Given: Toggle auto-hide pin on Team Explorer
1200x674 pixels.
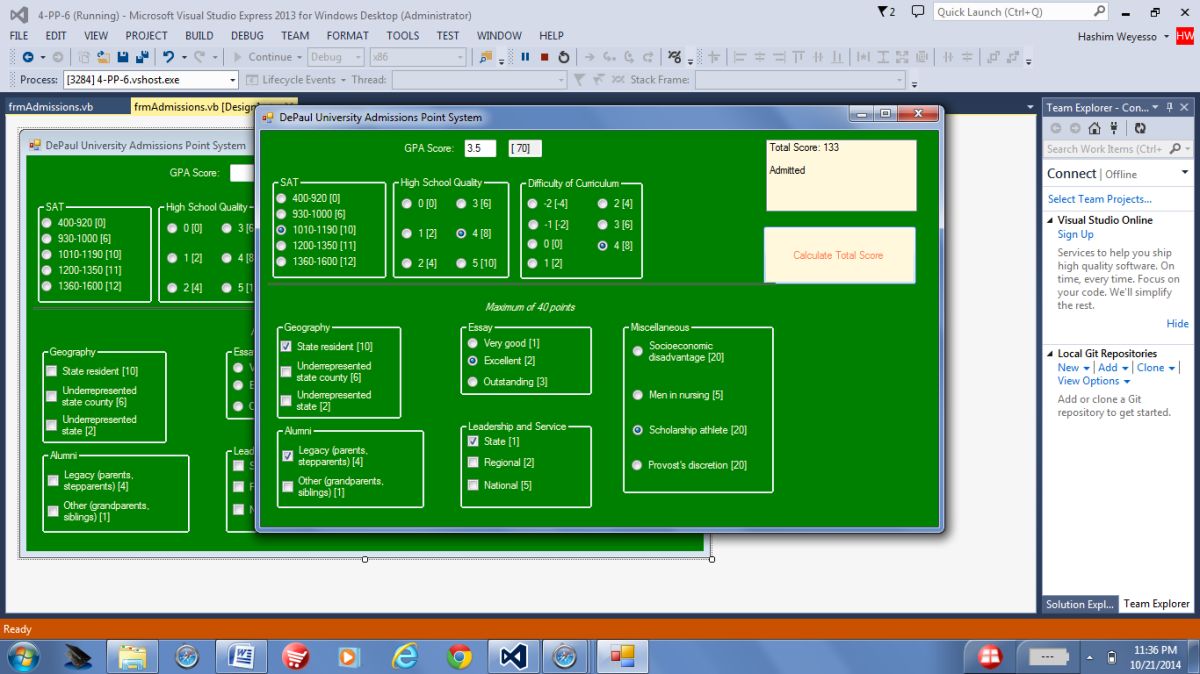Looking at the screenshot, I should point(1169,107).
